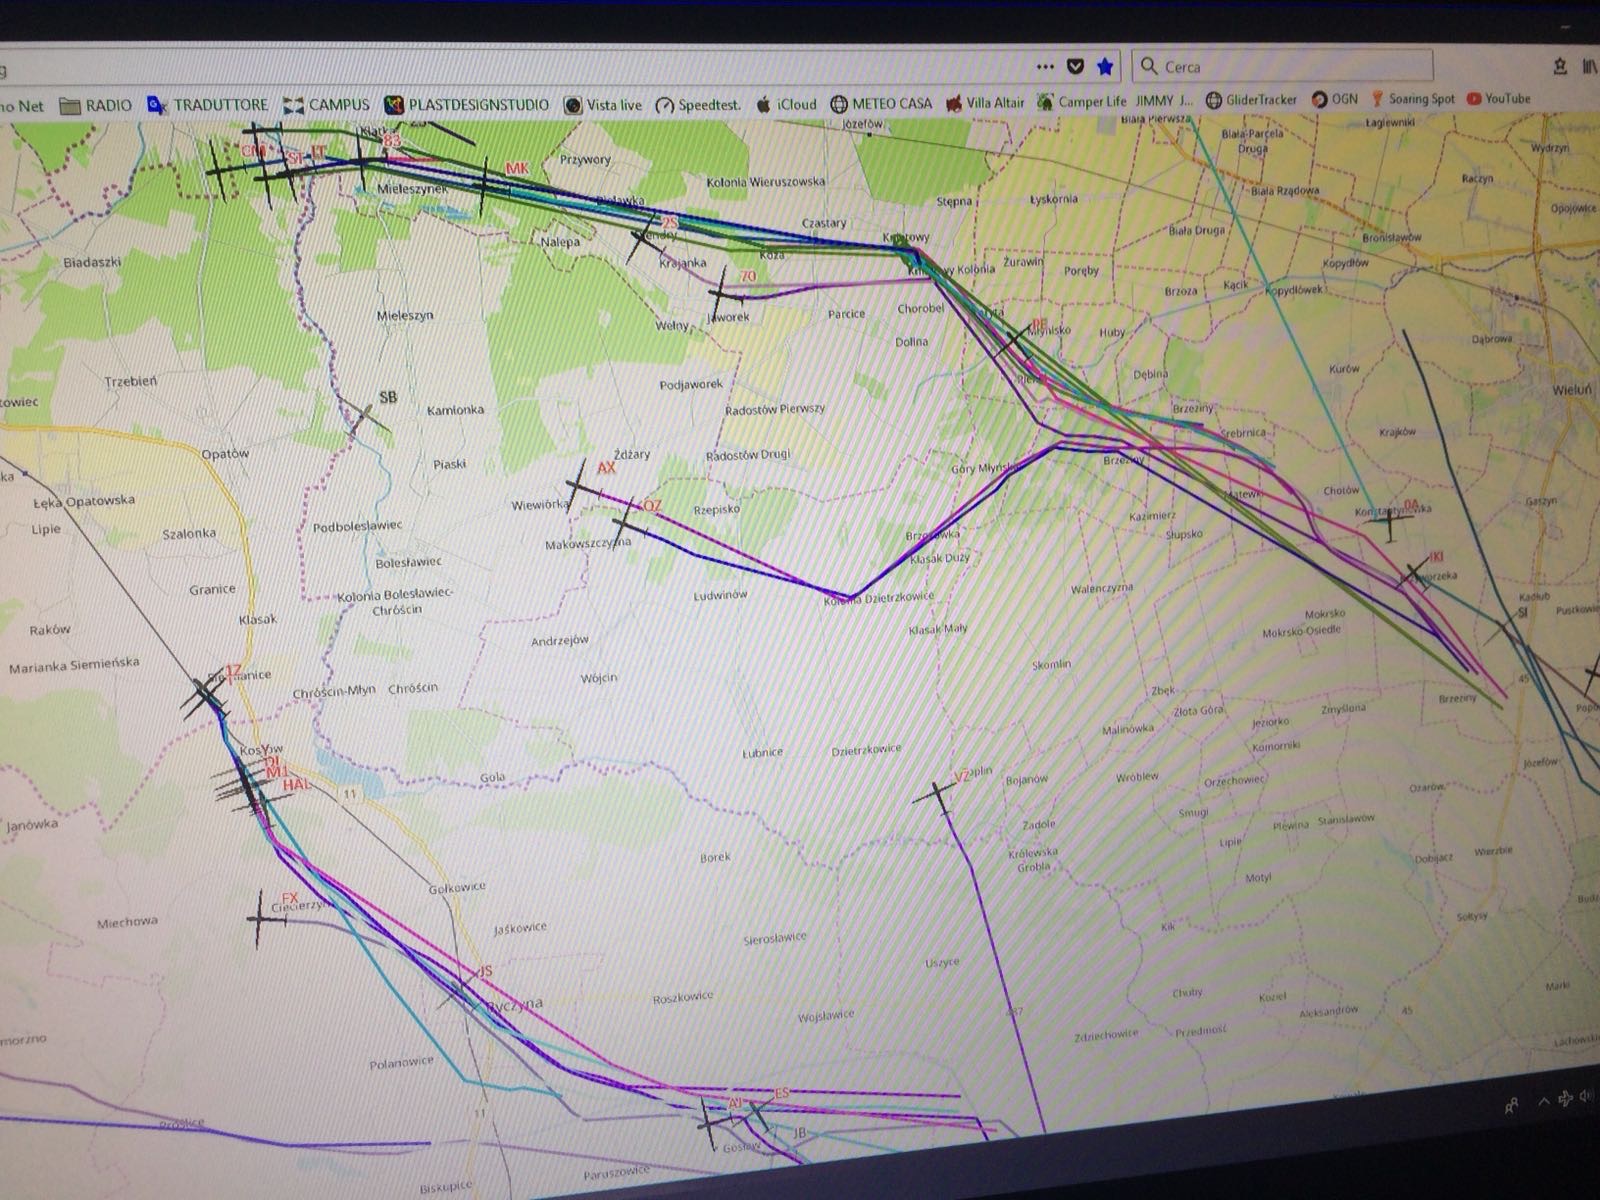Open the Vista live bookmark
Image resolution: width=1600 pixels, height=1200 pixels.
tap(603, 104)
